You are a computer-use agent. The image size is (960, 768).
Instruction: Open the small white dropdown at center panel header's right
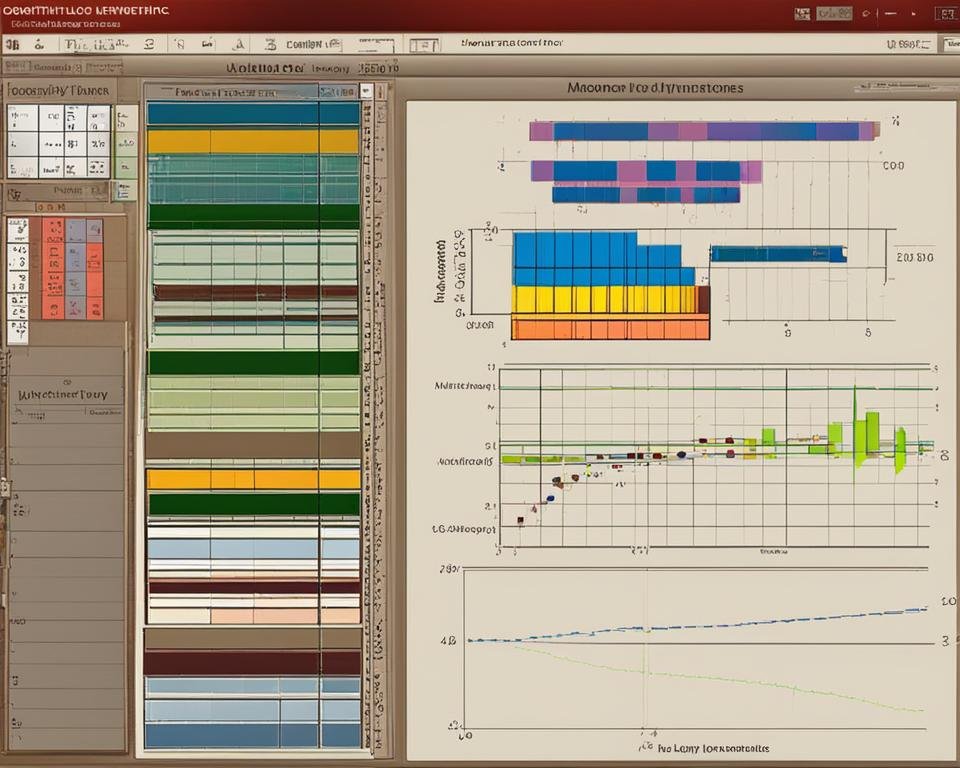tap(366, 91)
